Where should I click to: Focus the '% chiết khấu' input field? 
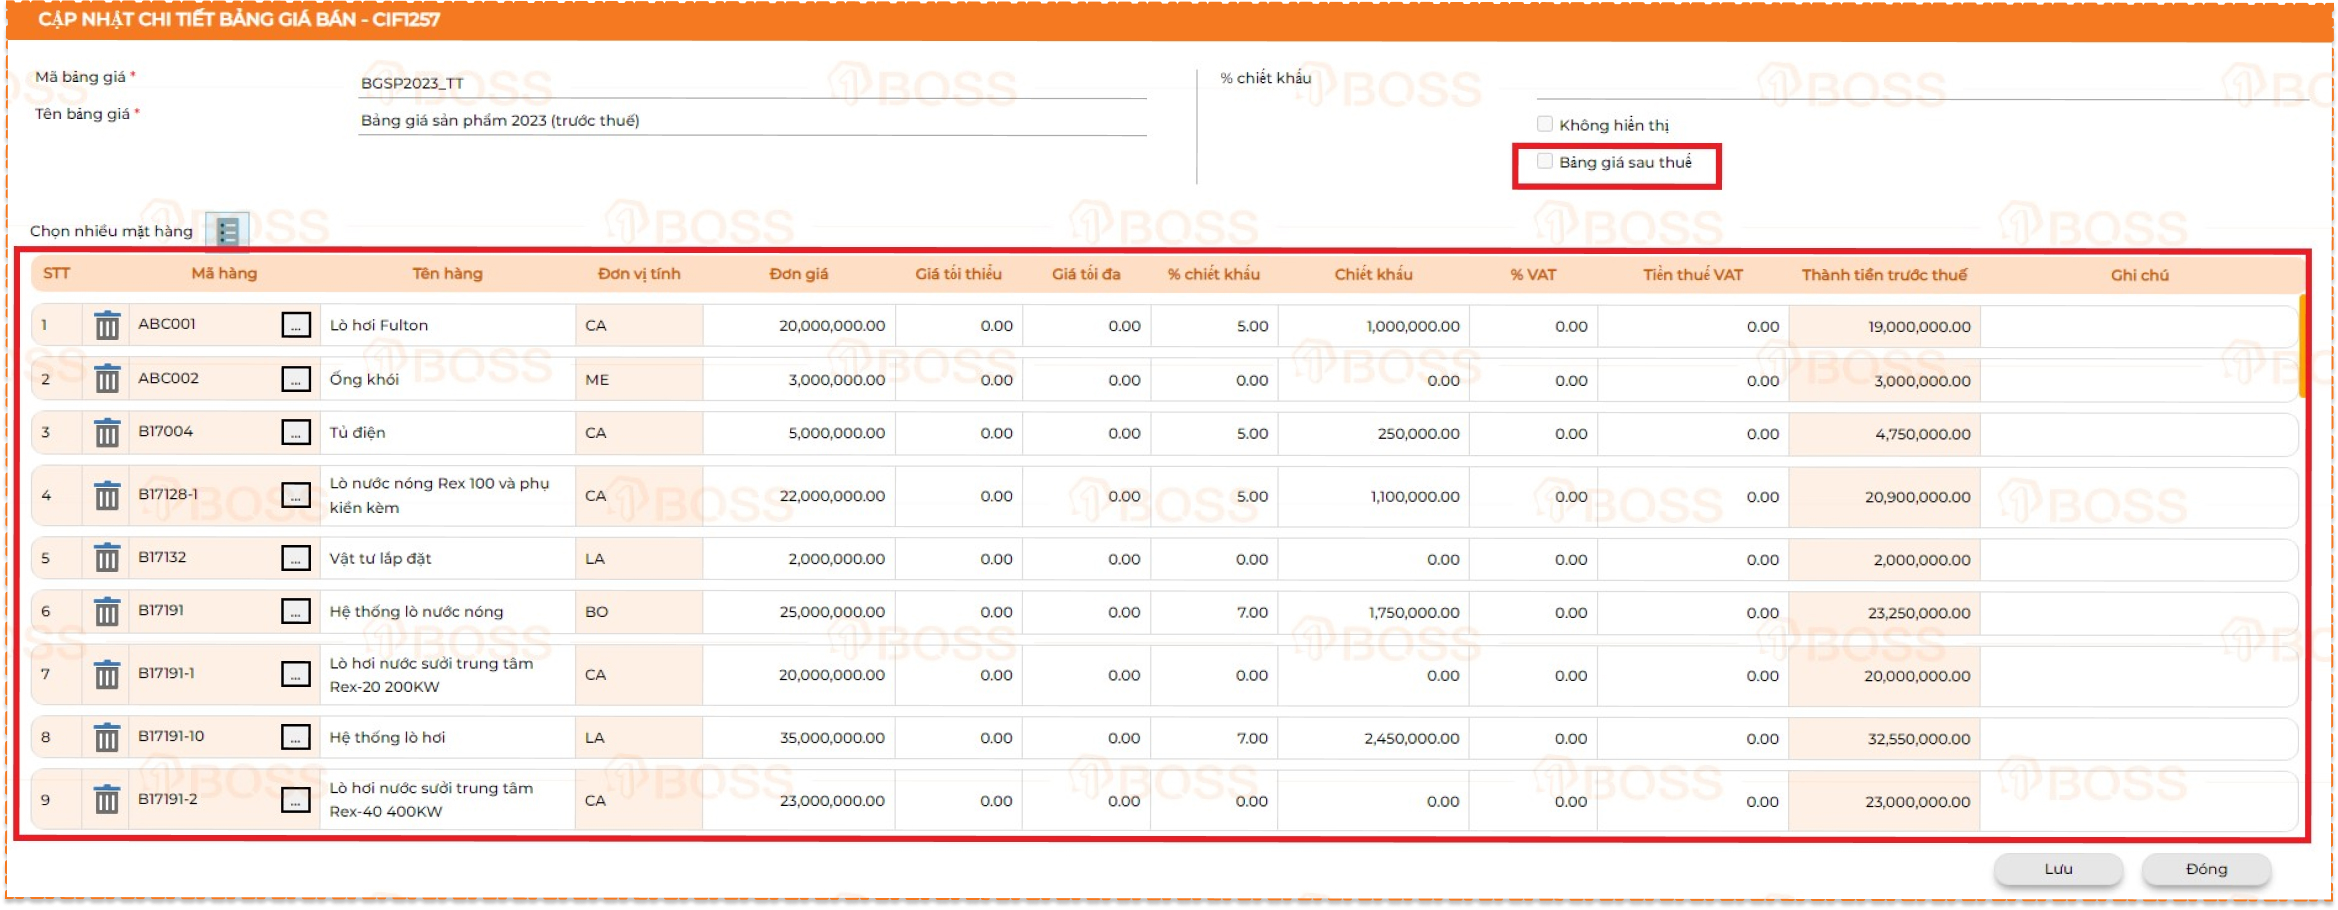point(1920,85)
